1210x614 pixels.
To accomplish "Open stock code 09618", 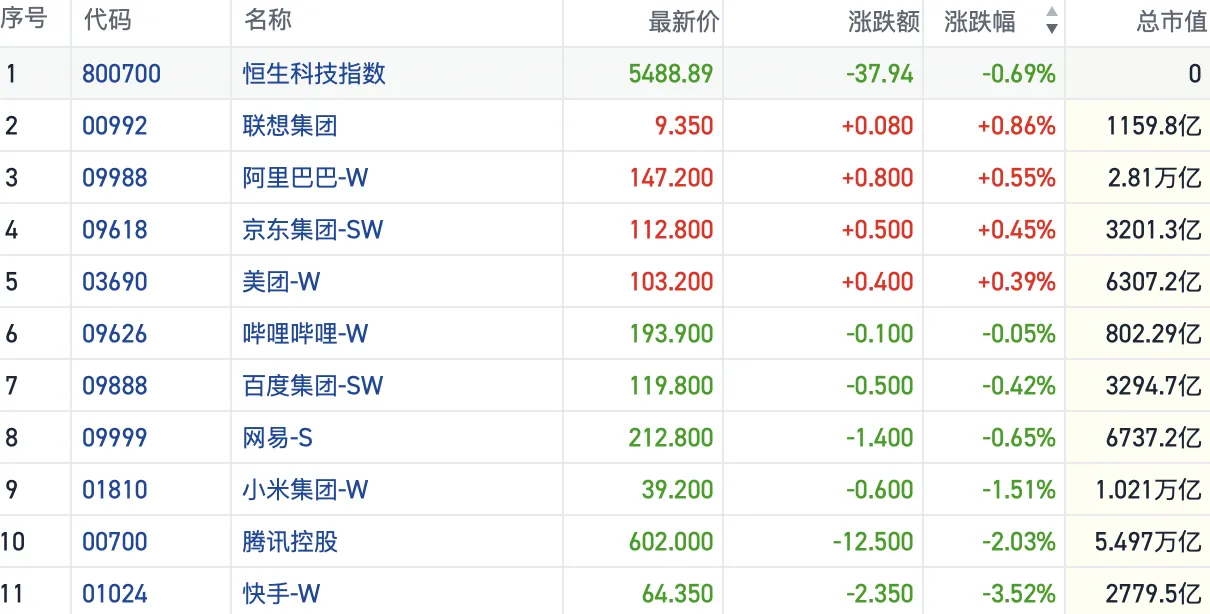I will click(x=115, y=230).
